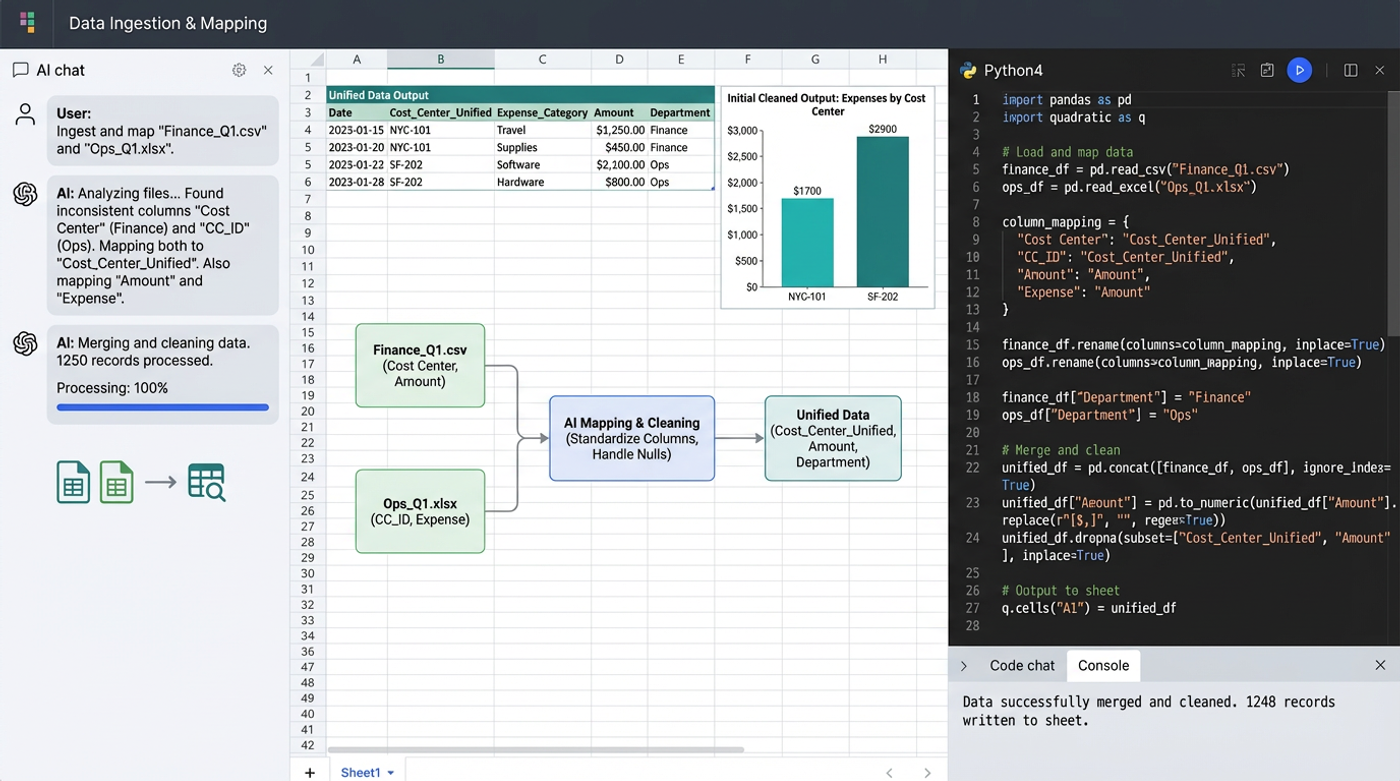Click code line 8 "column_mapping"
The width and height of the screenshot is (1400, 781).
click(x=1066, y=222)
